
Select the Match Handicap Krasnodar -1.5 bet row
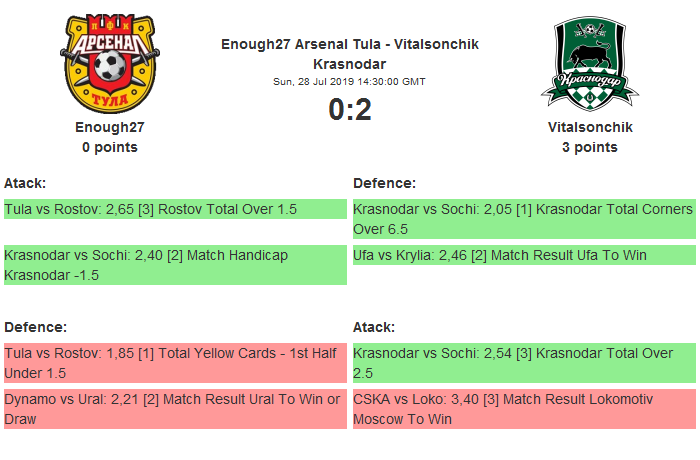[175, 265]
